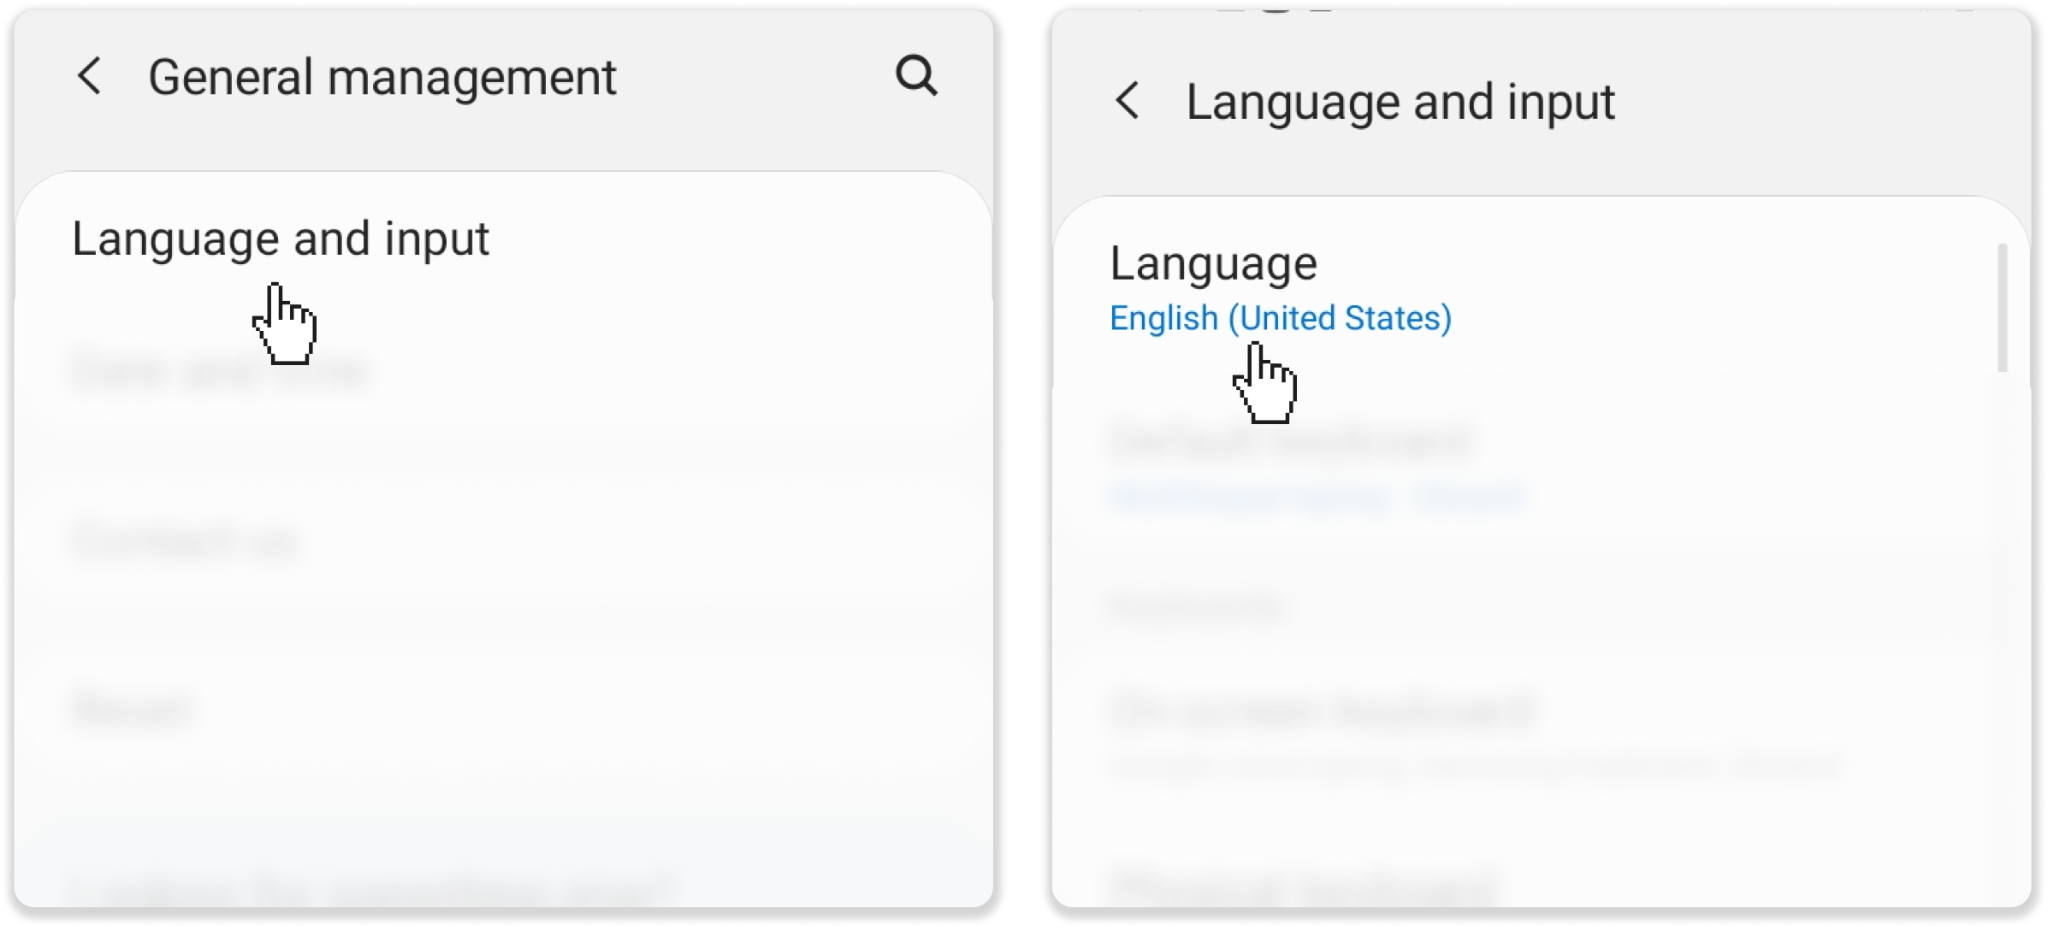Open the blurred Default keyboard setting
This screenshot has height=928, width=2048.
click(1290, 441)
